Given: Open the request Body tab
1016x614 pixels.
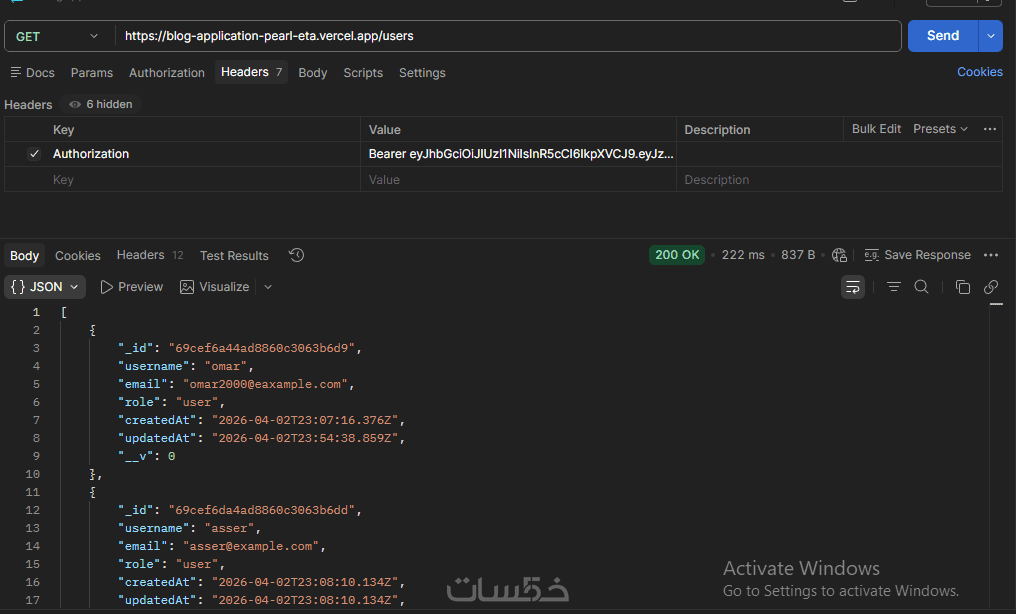Looking at the screenshot, I should 312,73.
